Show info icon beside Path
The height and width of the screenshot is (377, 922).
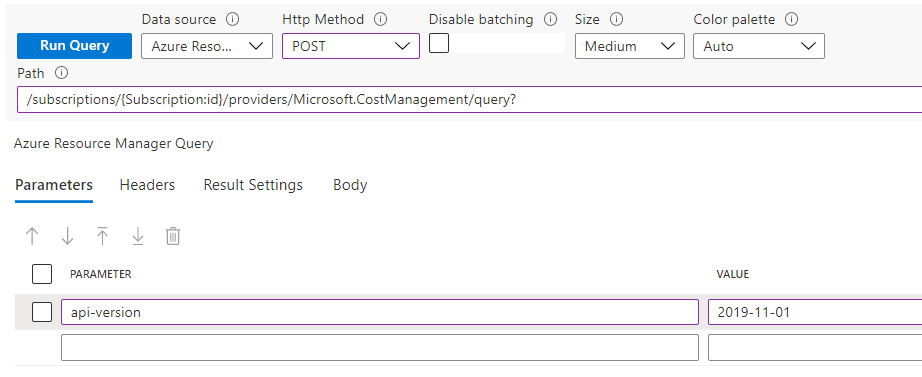[x=61, y=73]
